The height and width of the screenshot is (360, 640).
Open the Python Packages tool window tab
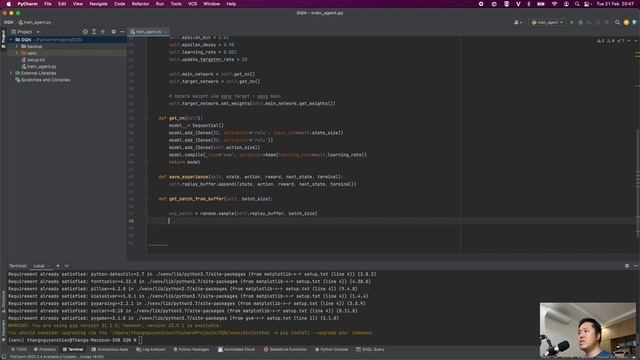pyautogui.click(x=191, y=349)
